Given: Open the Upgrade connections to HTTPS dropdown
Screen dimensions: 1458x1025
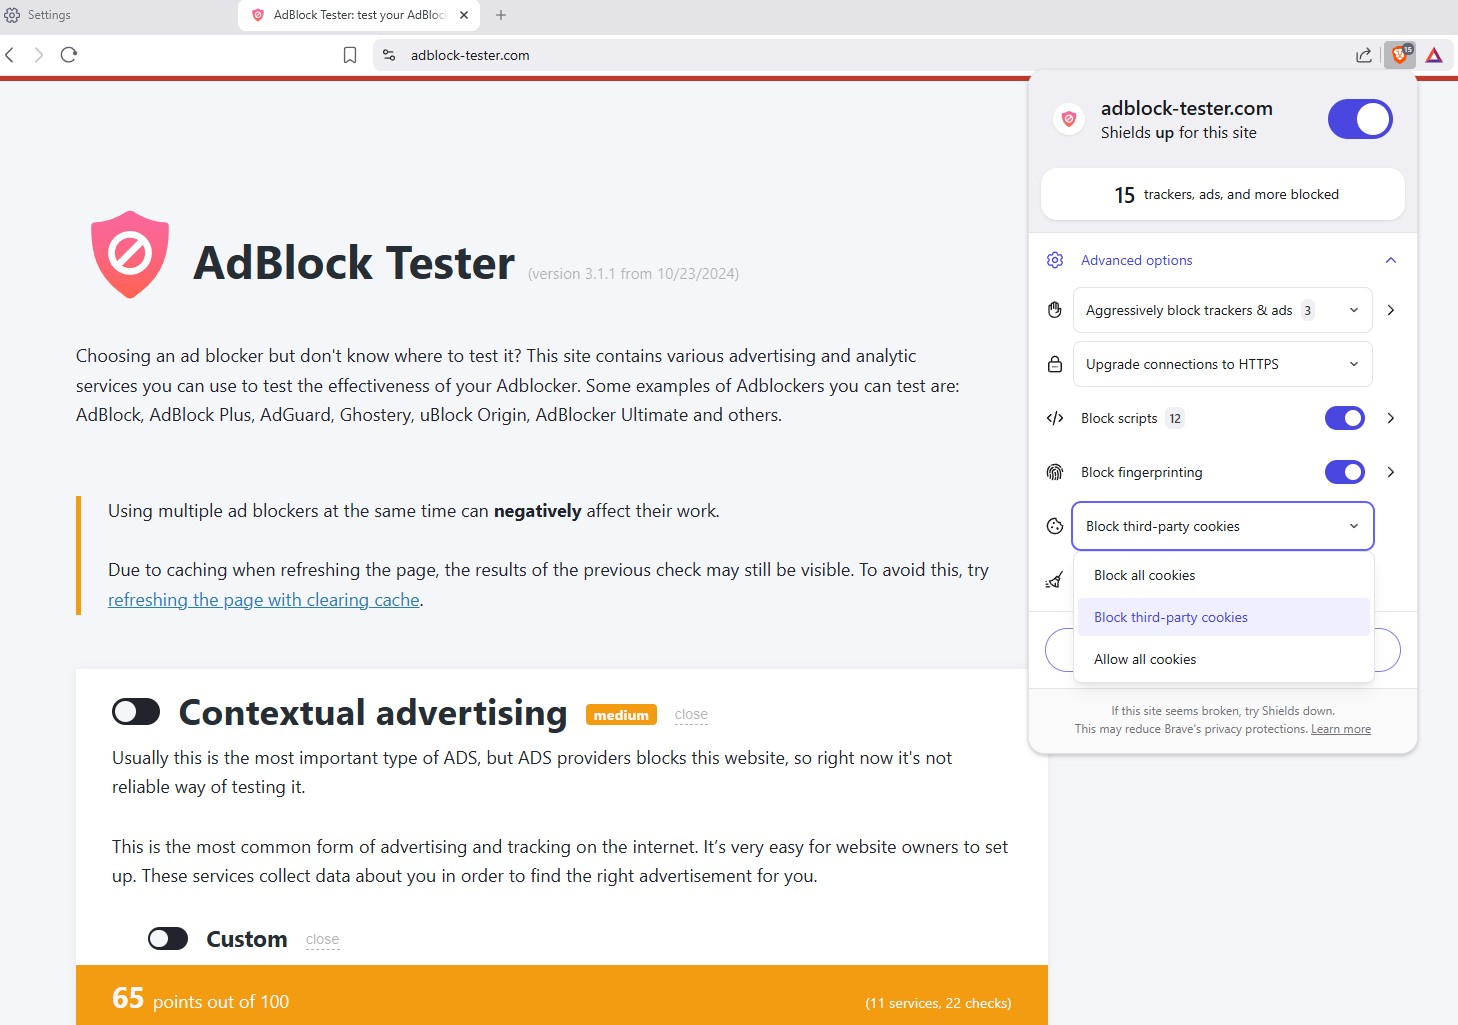Looking at the screenshot, I should point(1222,364).
